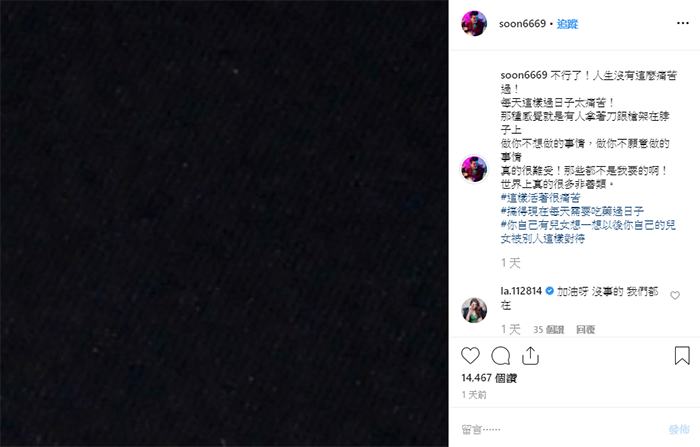Save post with bookmark icon
The height and width of the screenshot is (447, 700).
(x=682, y=355)
